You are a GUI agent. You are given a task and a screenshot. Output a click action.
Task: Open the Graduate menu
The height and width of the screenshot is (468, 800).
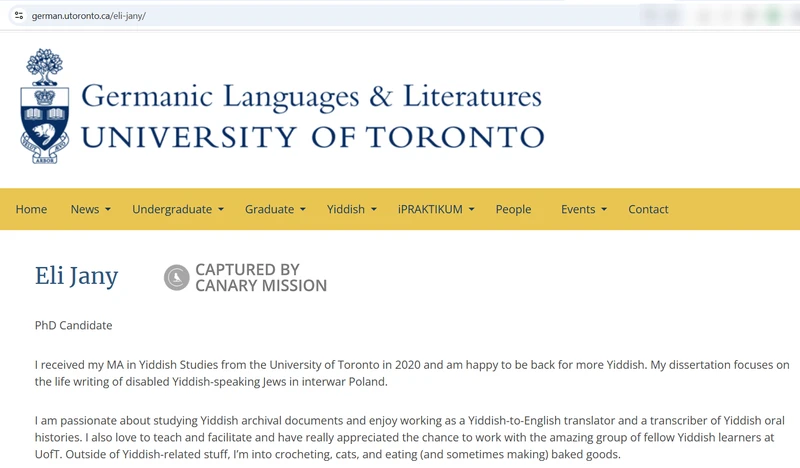point(269,209)
